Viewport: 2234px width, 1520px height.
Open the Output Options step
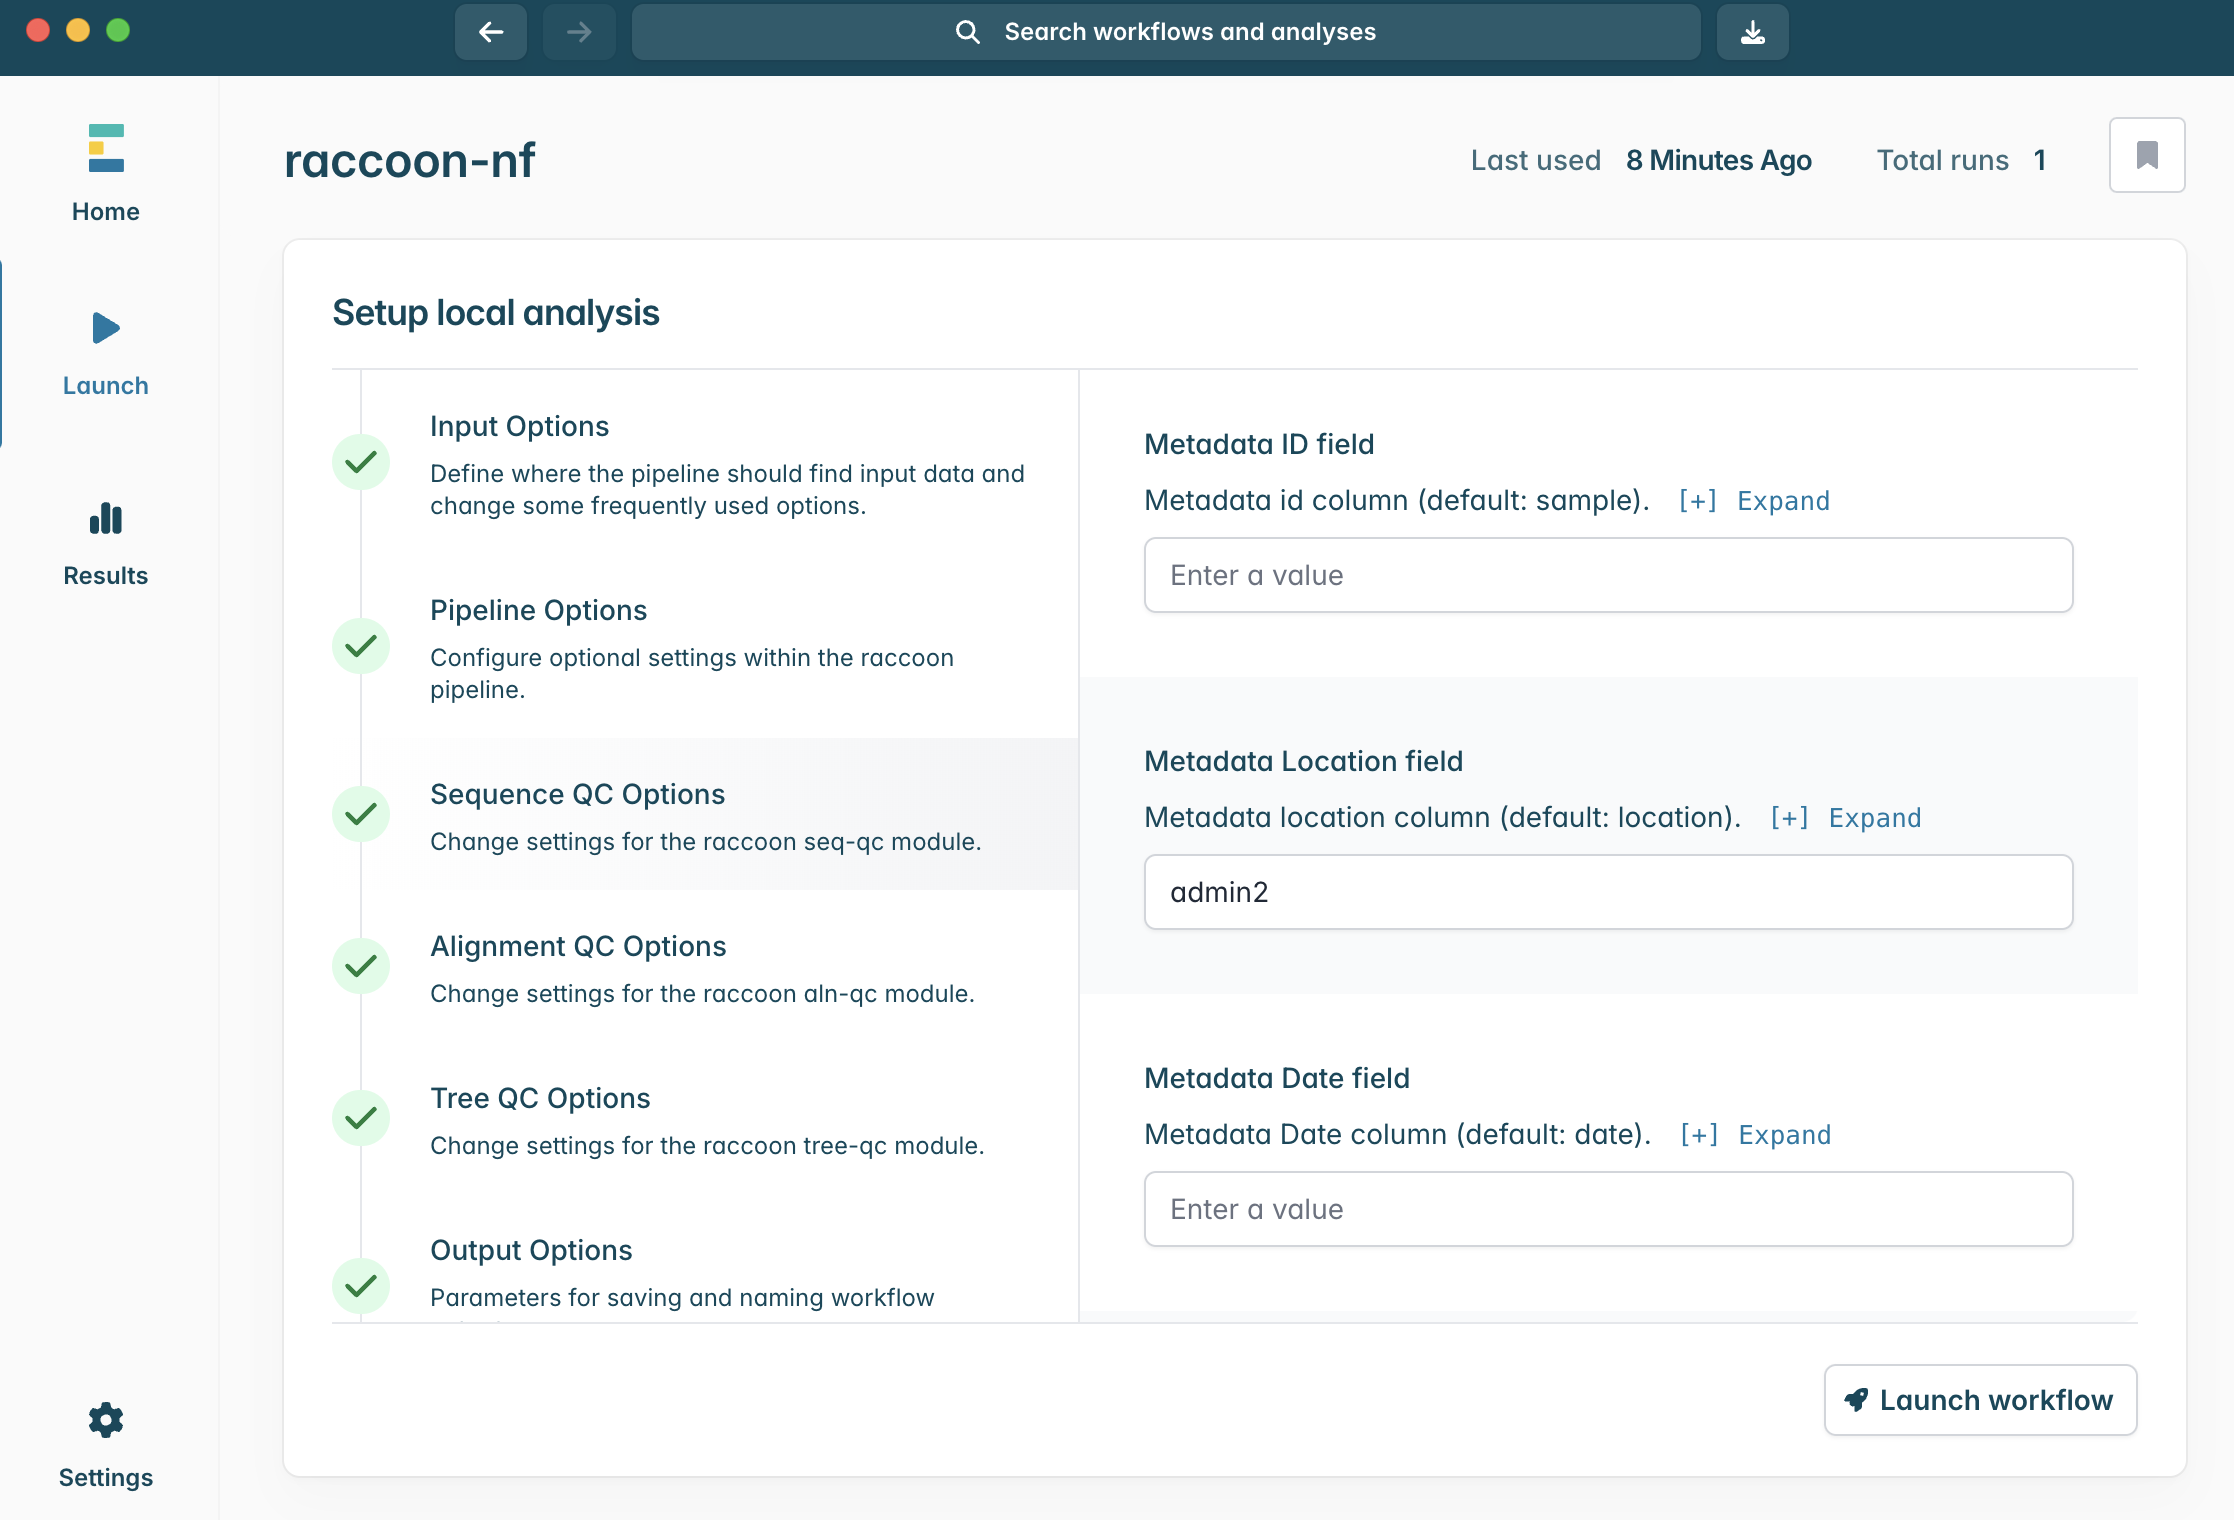[531, 1250]
